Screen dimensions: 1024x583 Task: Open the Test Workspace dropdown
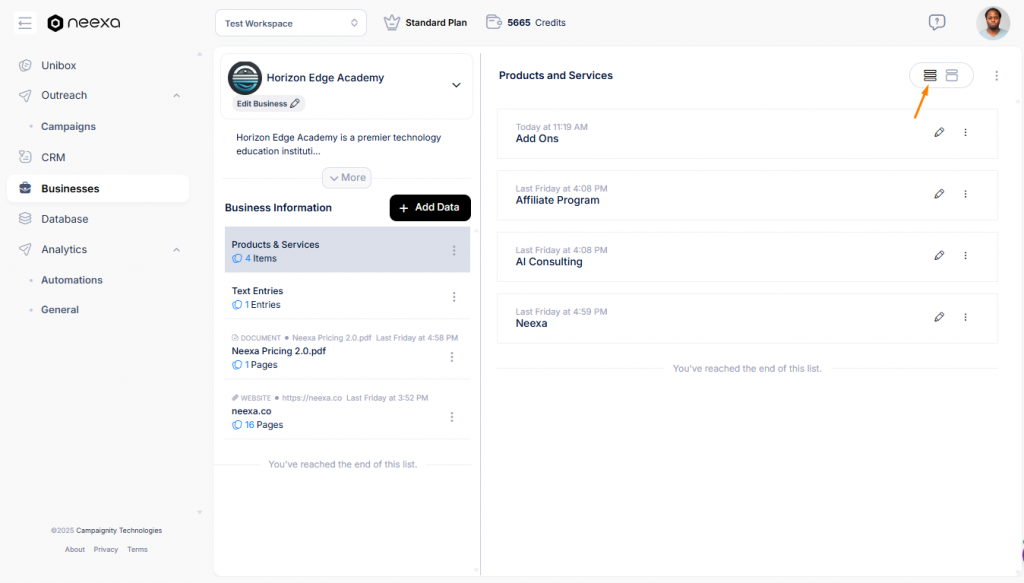[289, 22]
